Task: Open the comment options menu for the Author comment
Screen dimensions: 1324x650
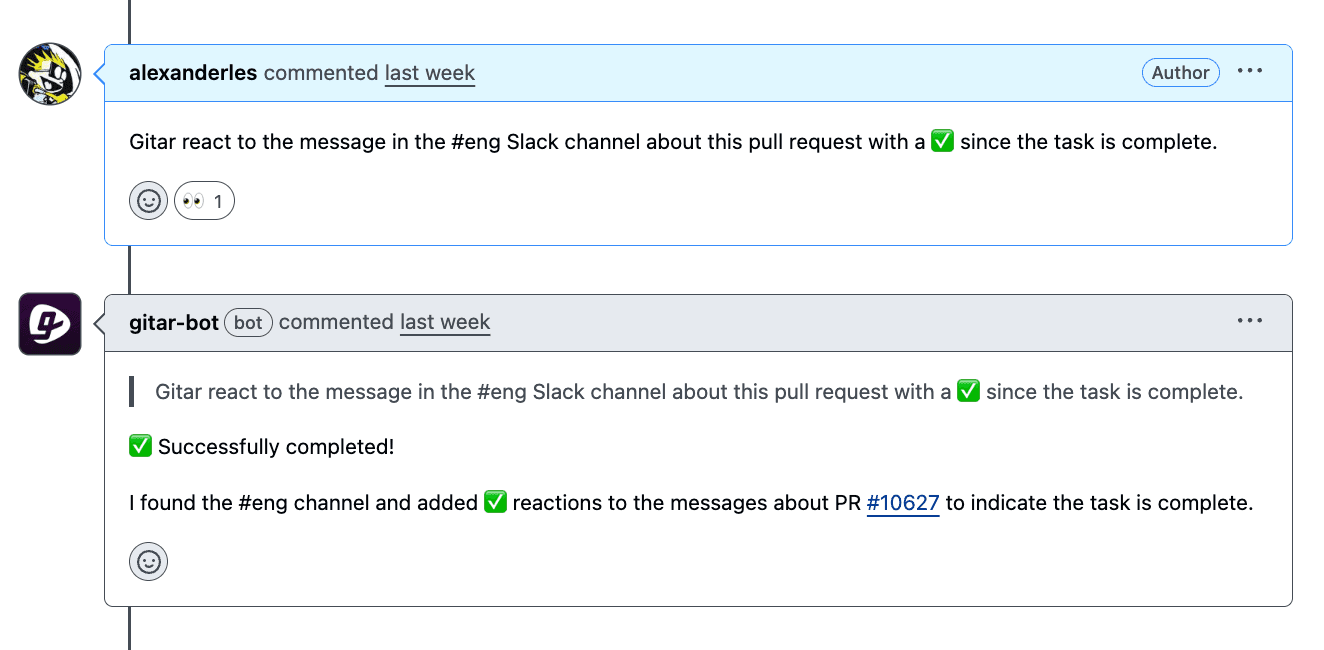Action: [1250, 72]
